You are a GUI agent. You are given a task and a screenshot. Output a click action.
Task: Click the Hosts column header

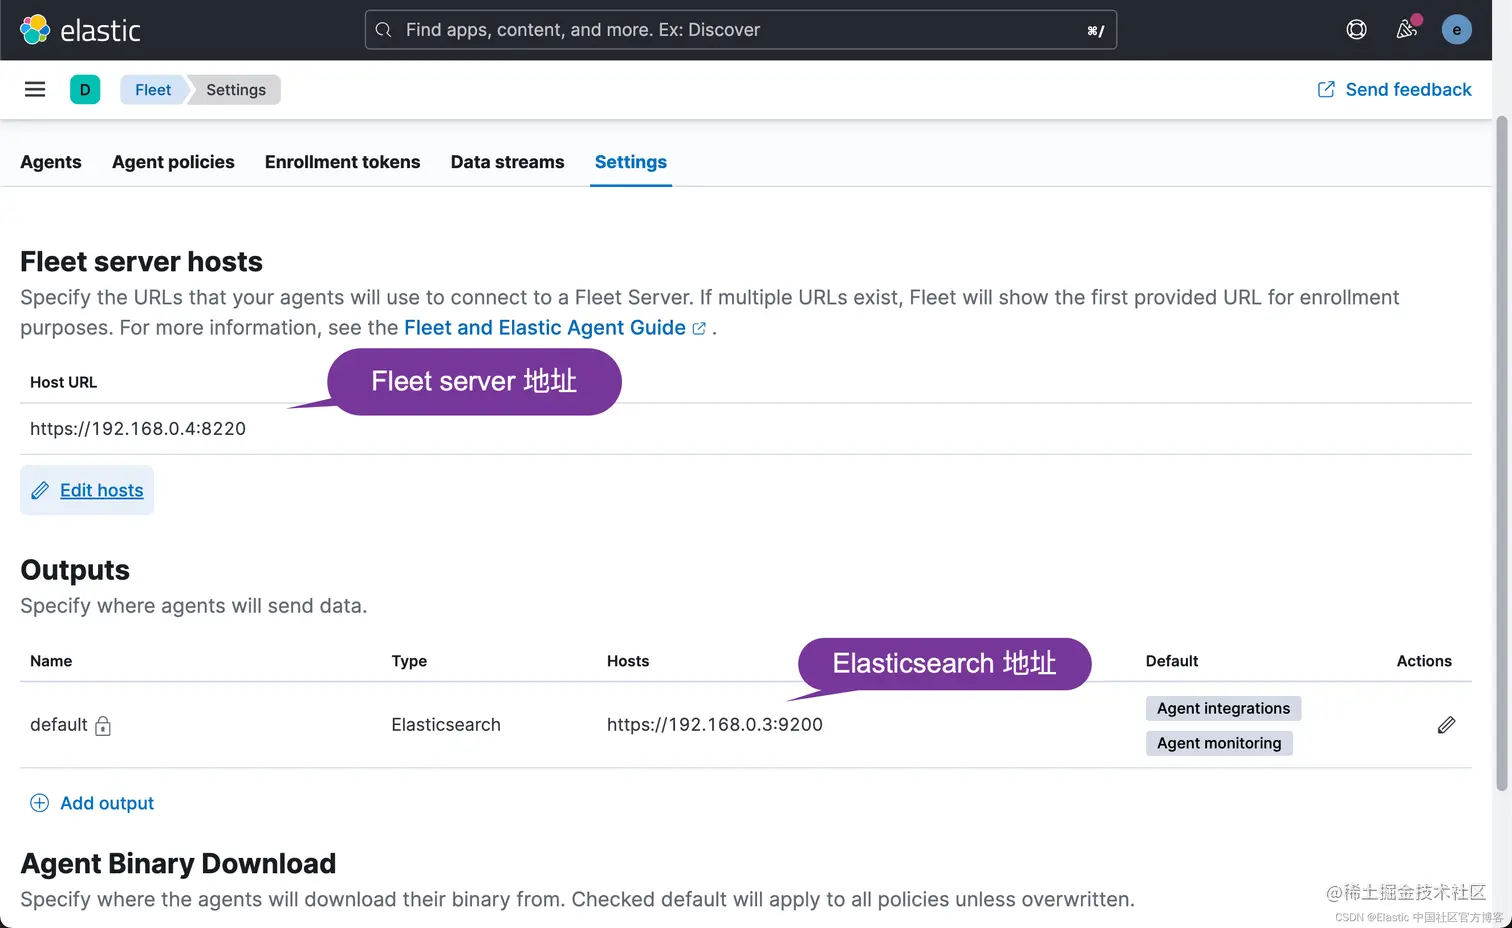[628, 661]
